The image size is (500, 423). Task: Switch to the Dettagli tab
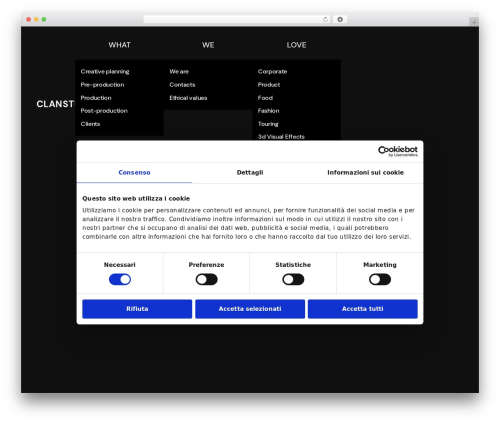(x=250, y=173)
